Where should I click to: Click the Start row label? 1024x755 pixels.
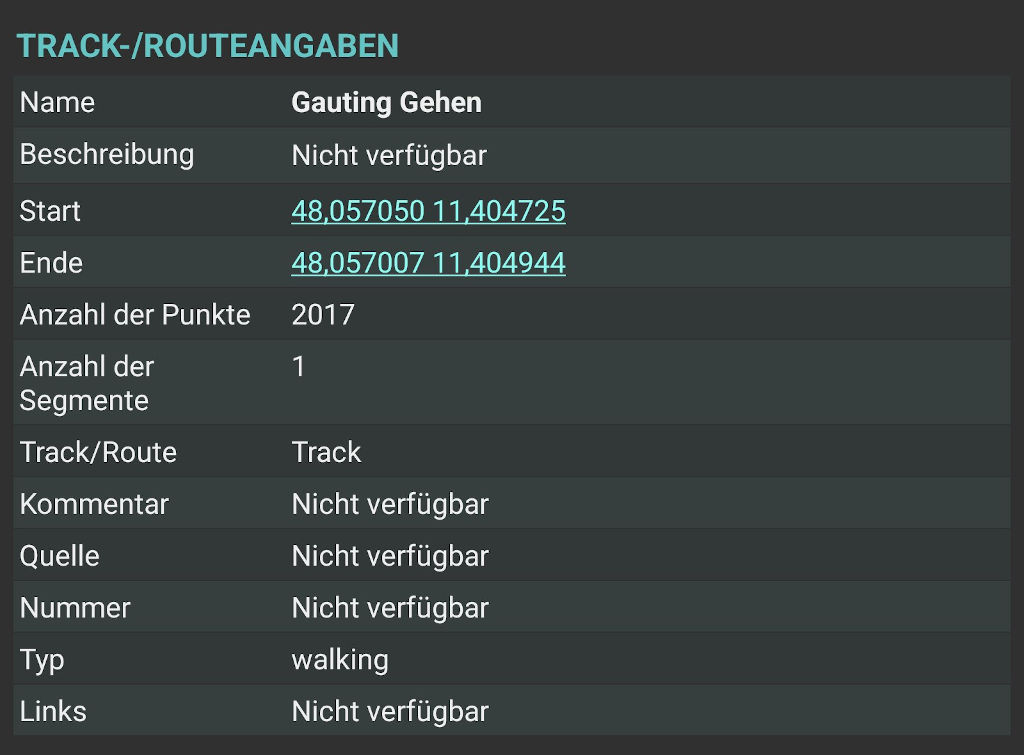pyautogui.click(x=50, y=211)
